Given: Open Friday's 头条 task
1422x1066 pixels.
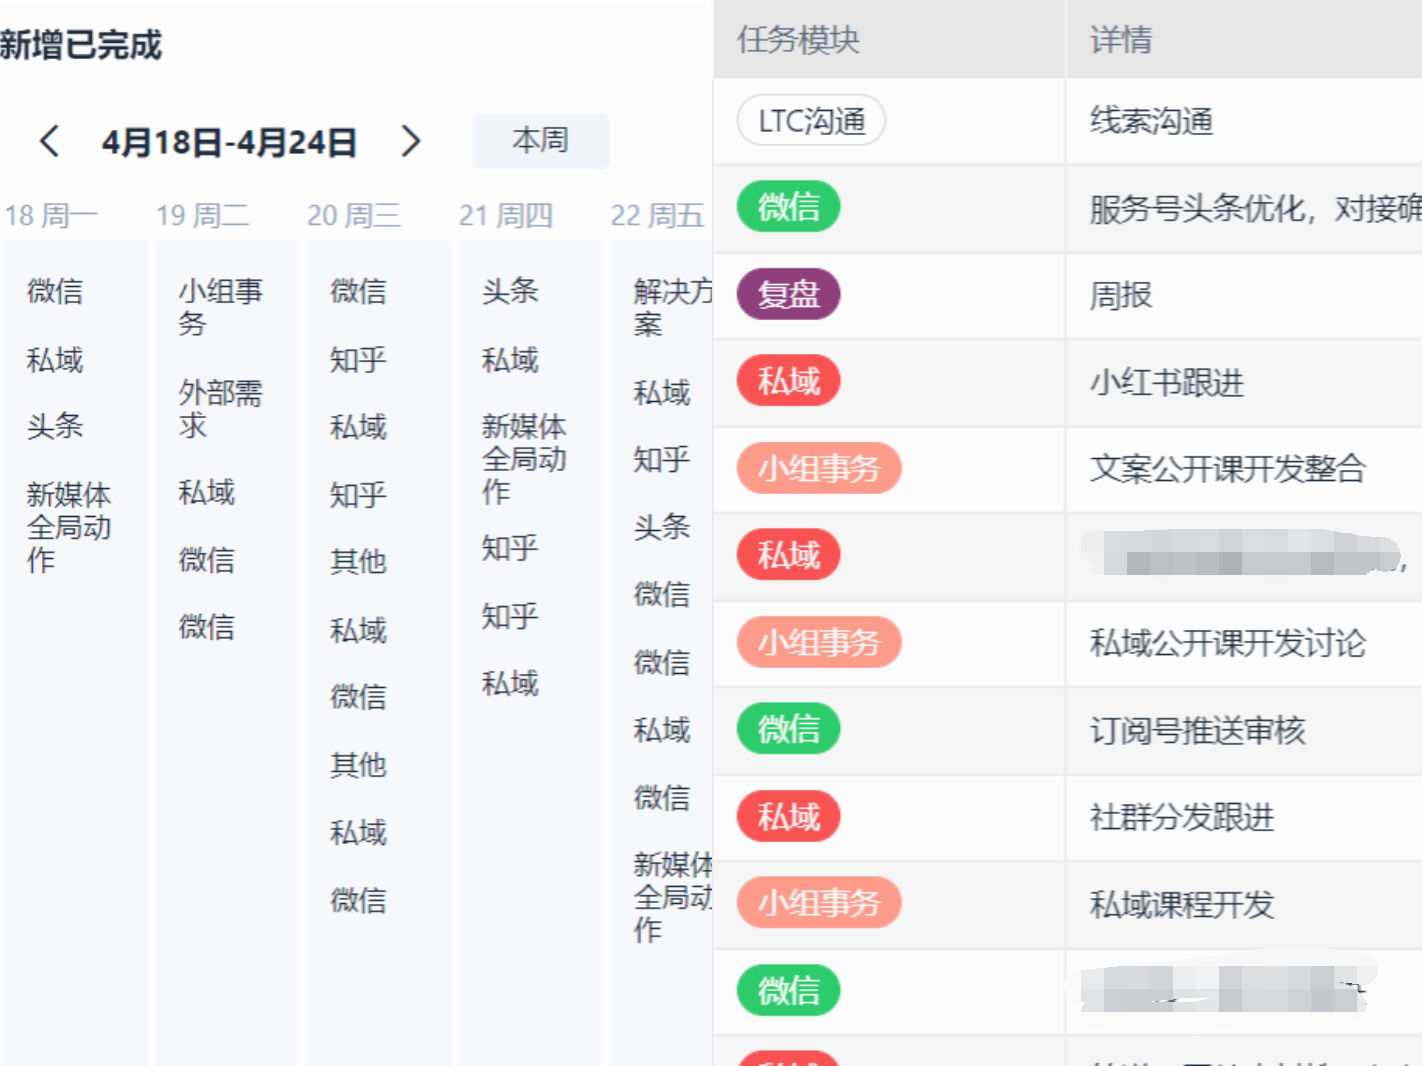Looking at the screenshot, I should click(662, 527).
